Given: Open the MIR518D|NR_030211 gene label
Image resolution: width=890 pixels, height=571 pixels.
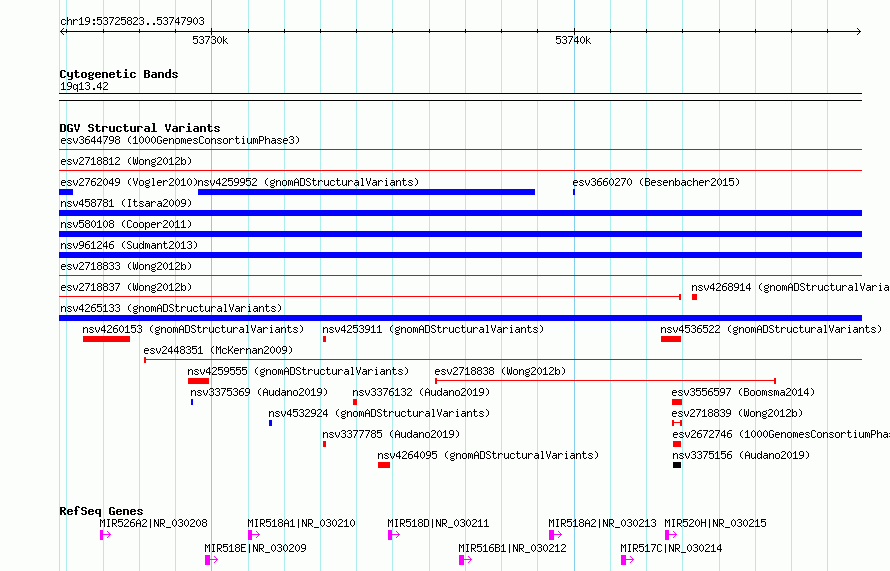Looking at the screenshot, I should point(438,523).
